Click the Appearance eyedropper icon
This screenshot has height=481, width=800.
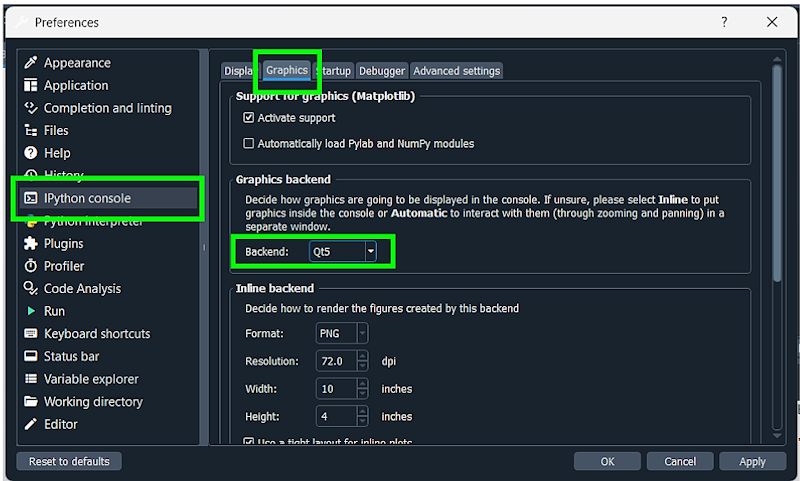pos(31,63)
